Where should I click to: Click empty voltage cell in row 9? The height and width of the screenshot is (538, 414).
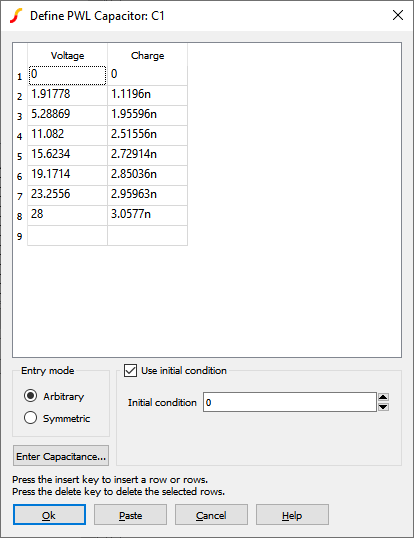click(x=68, y=235)
